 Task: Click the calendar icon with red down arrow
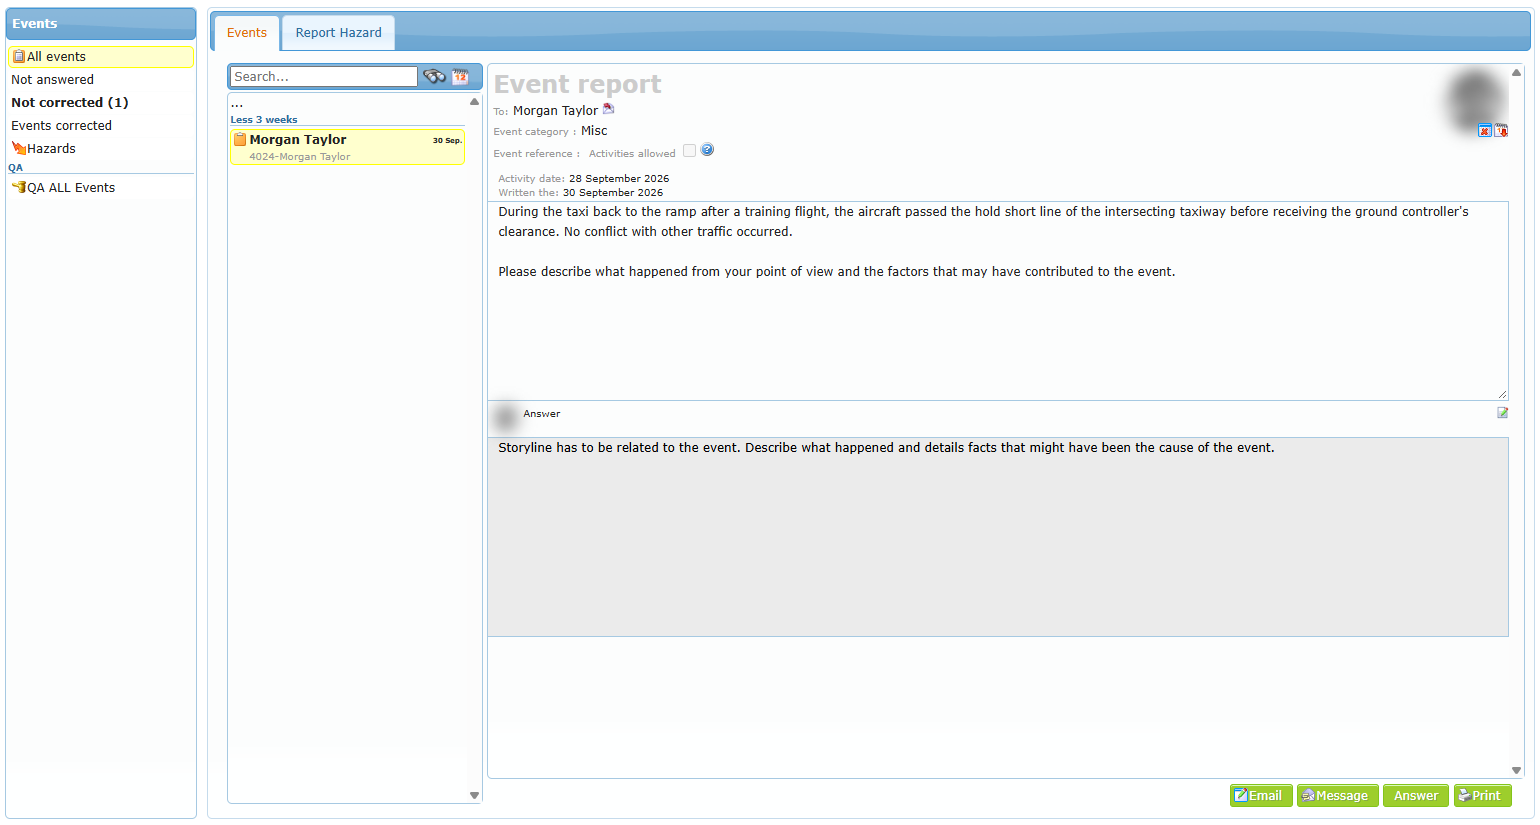[1501, 131]
